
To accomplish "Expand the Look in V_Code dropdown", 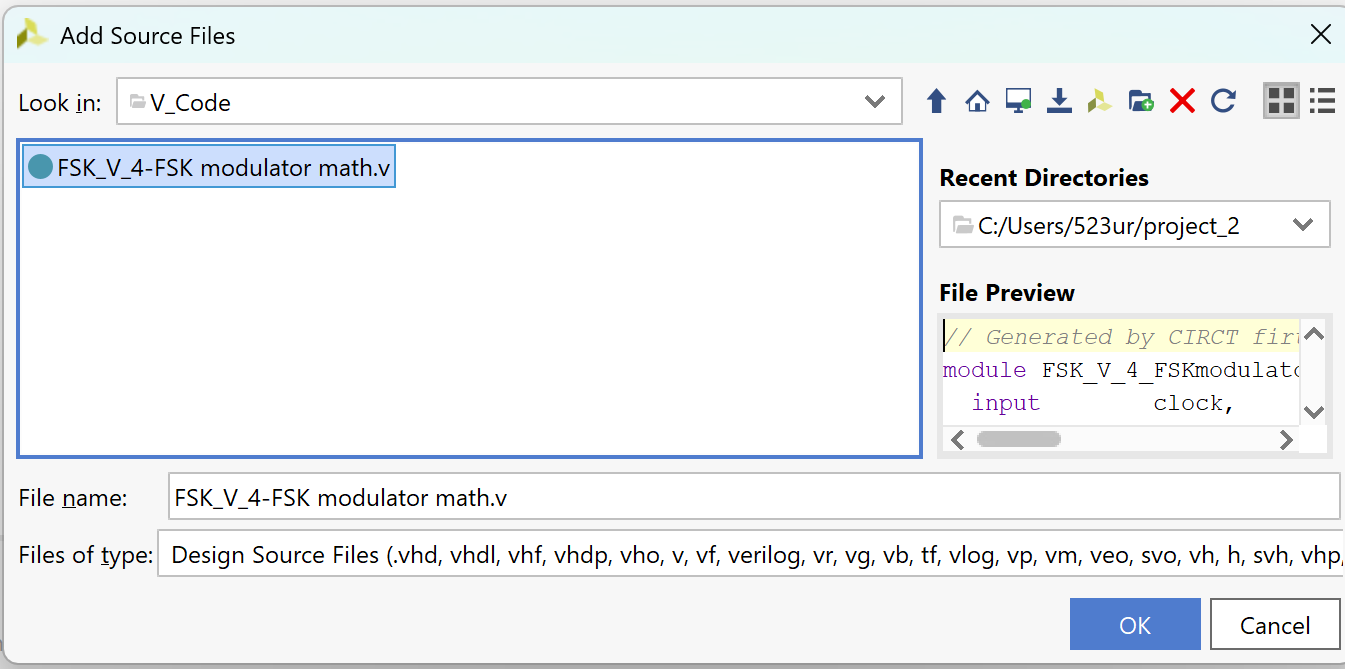I will [875, 102].
